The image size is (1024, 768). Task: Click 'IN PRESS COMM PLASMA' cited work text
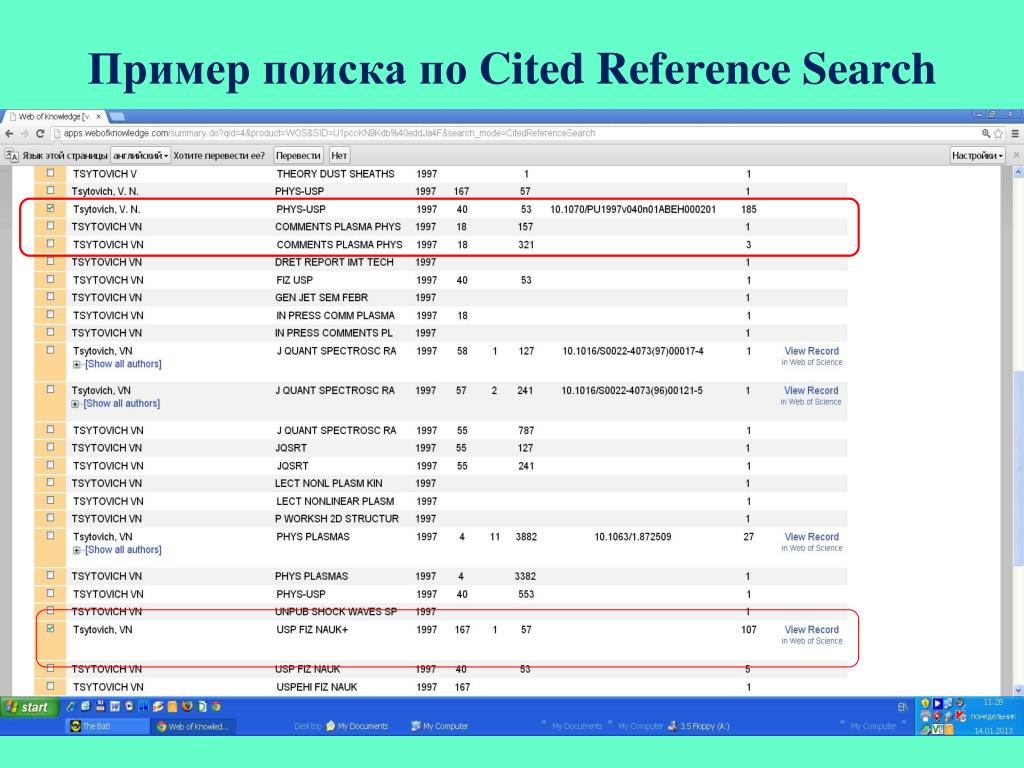point(335,315)
